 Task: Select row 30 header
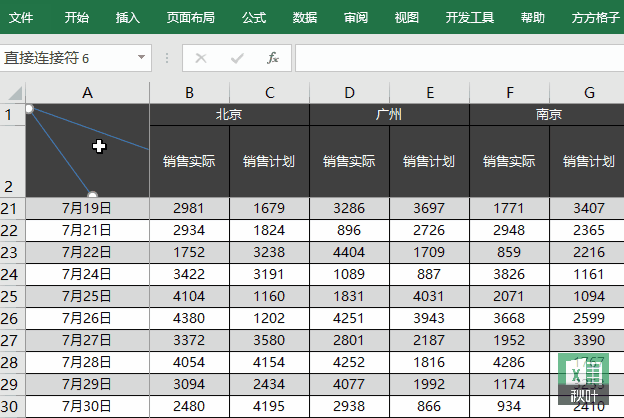point(12,406)
